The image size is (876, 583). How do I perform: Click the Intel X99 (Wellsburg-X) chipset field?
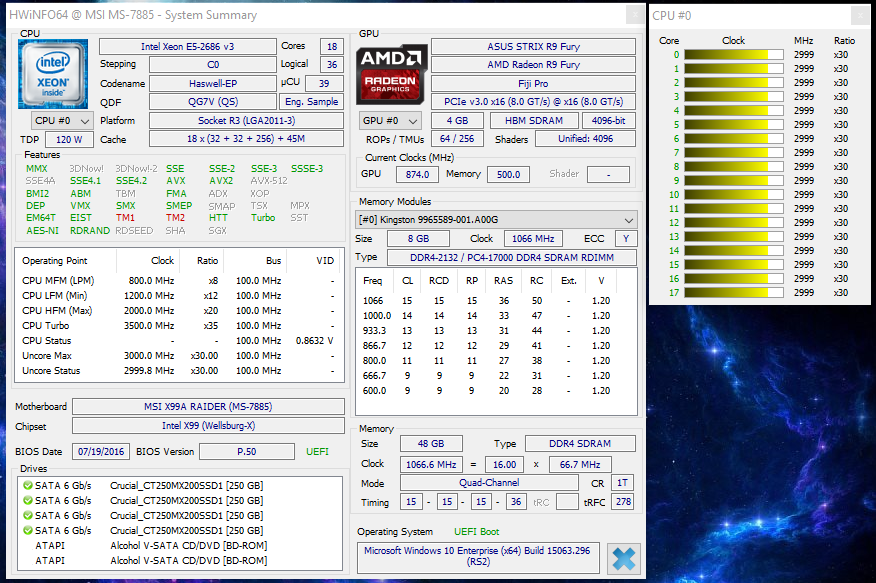[208, 426]
